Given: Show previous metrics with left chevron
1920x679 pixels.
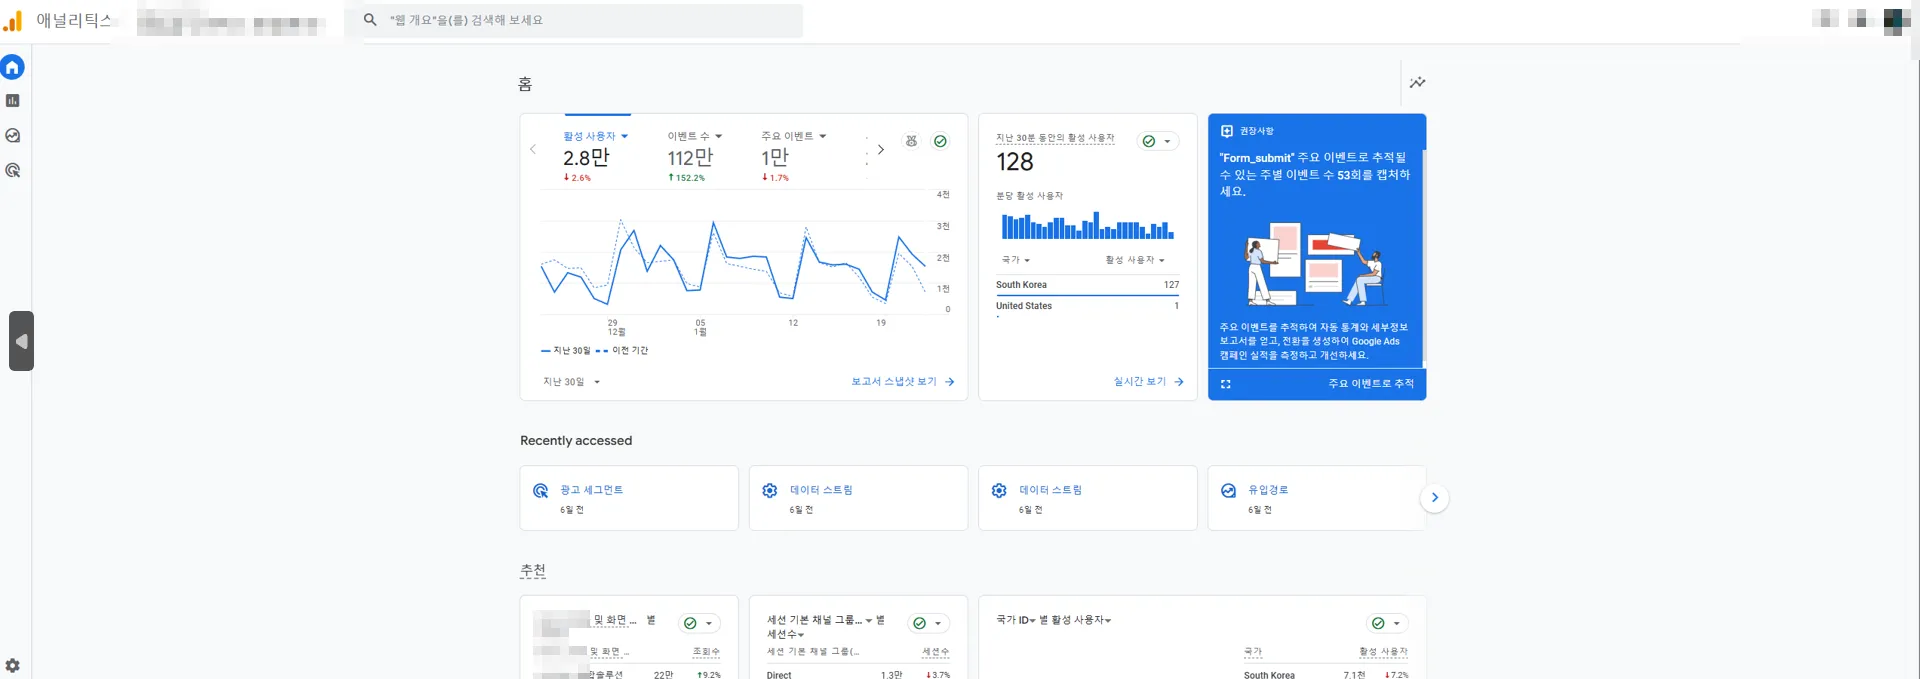Looking at the screenshot, I should coord(533,150).
